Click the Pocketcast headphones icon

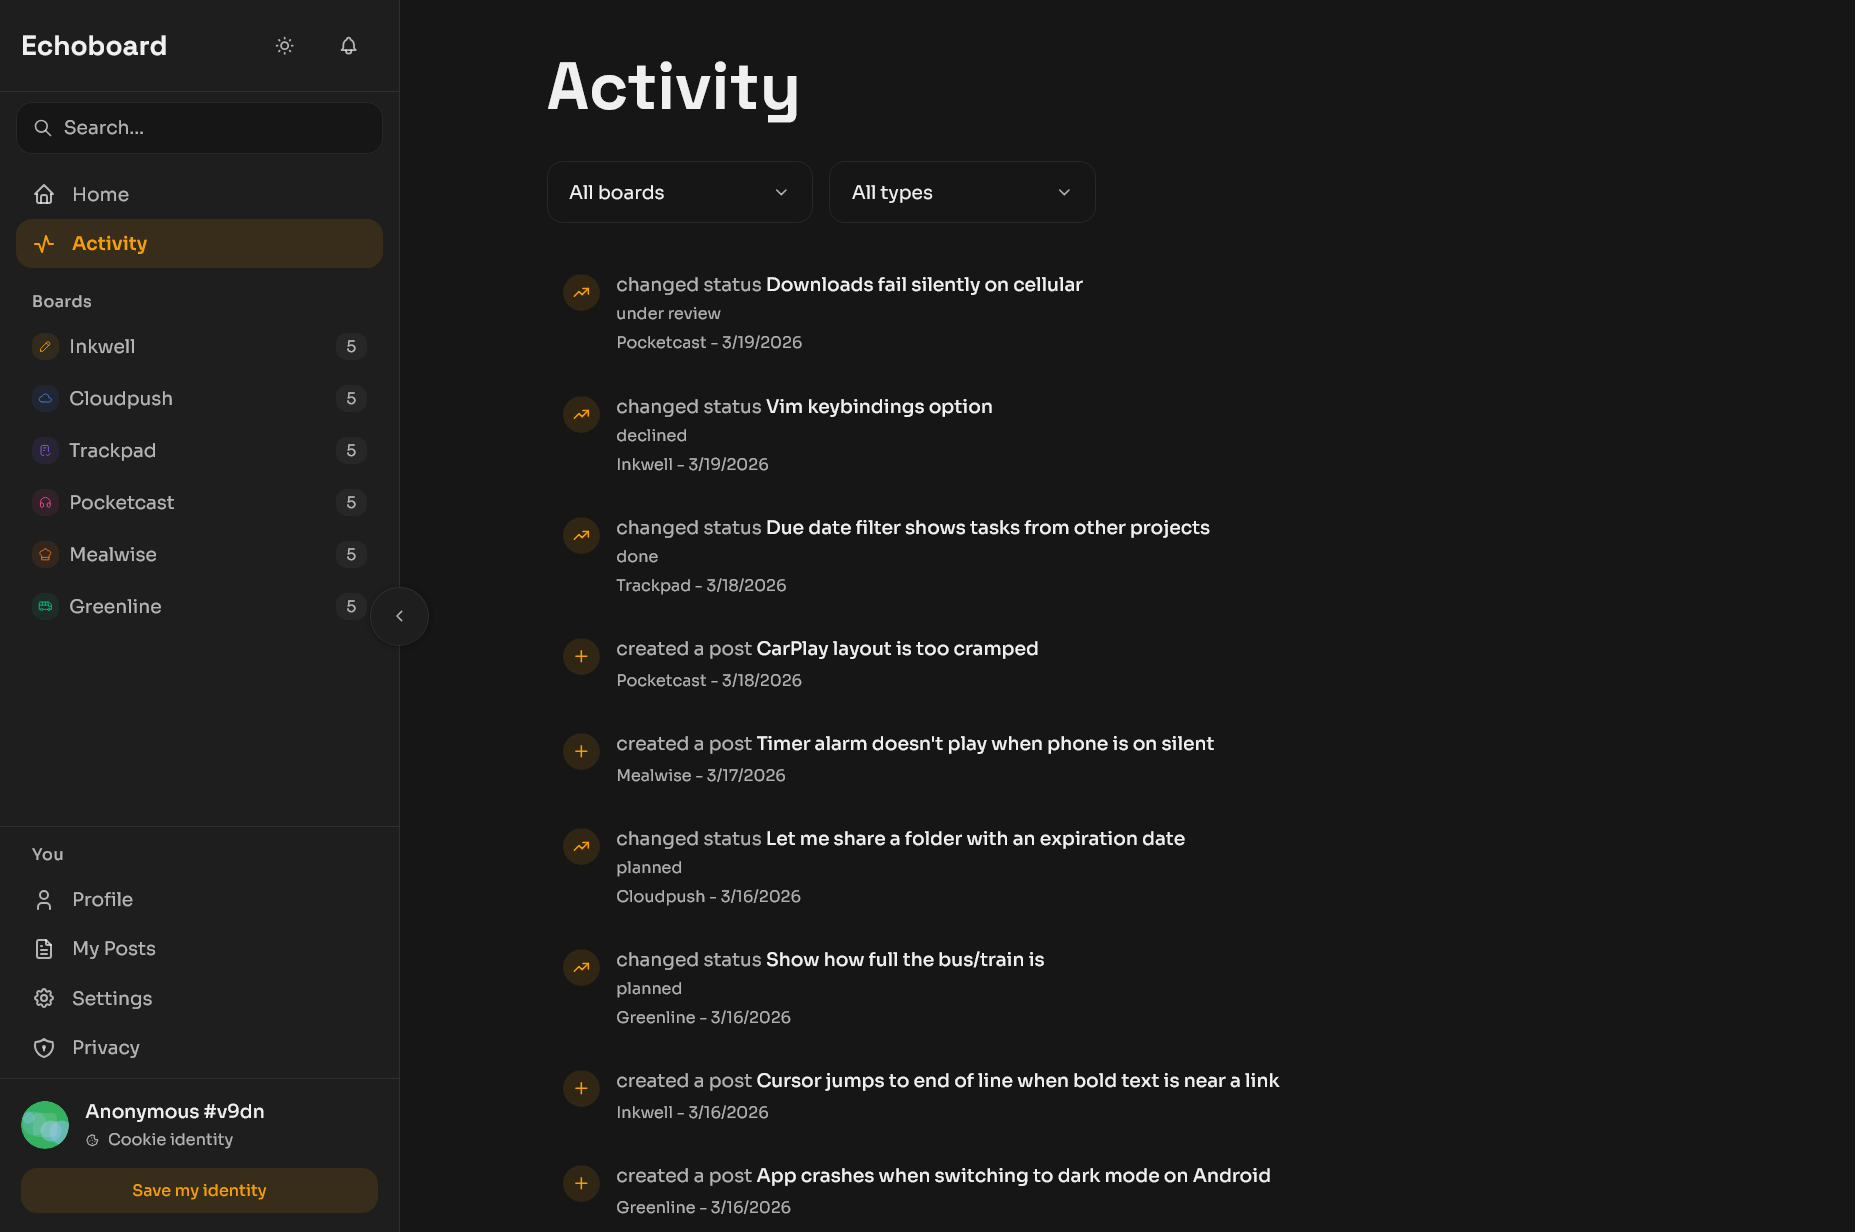pos(45,503)
